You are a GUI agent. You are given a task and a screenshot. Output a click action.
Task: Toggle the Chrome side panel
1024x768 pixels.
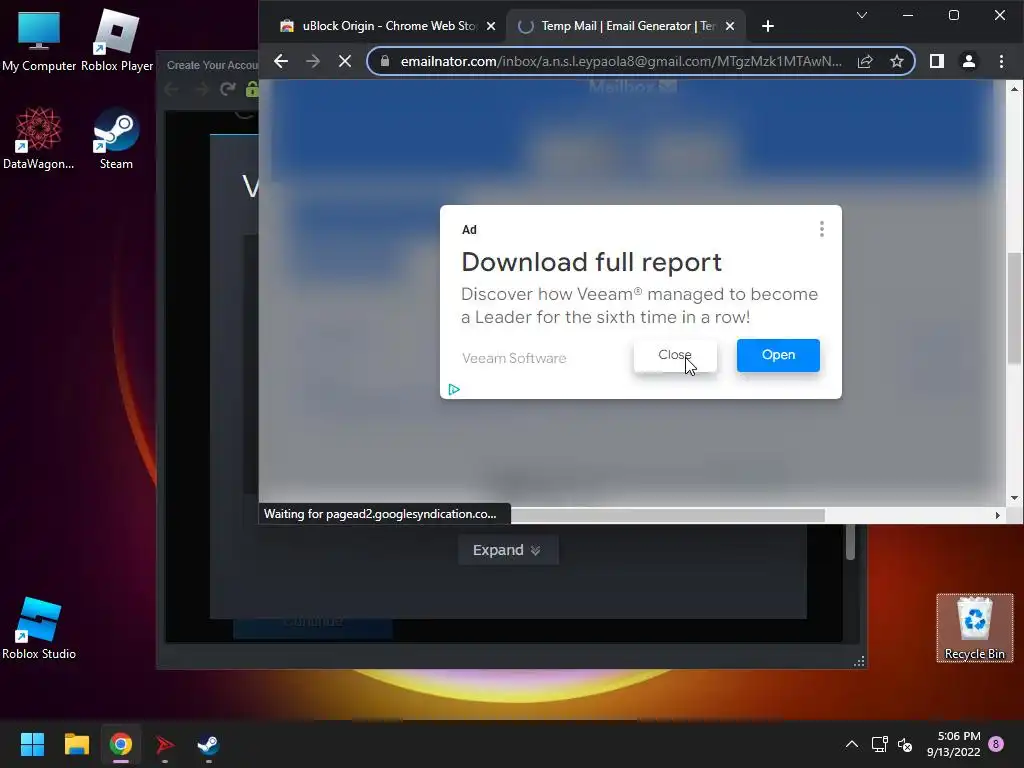point(936,61)
